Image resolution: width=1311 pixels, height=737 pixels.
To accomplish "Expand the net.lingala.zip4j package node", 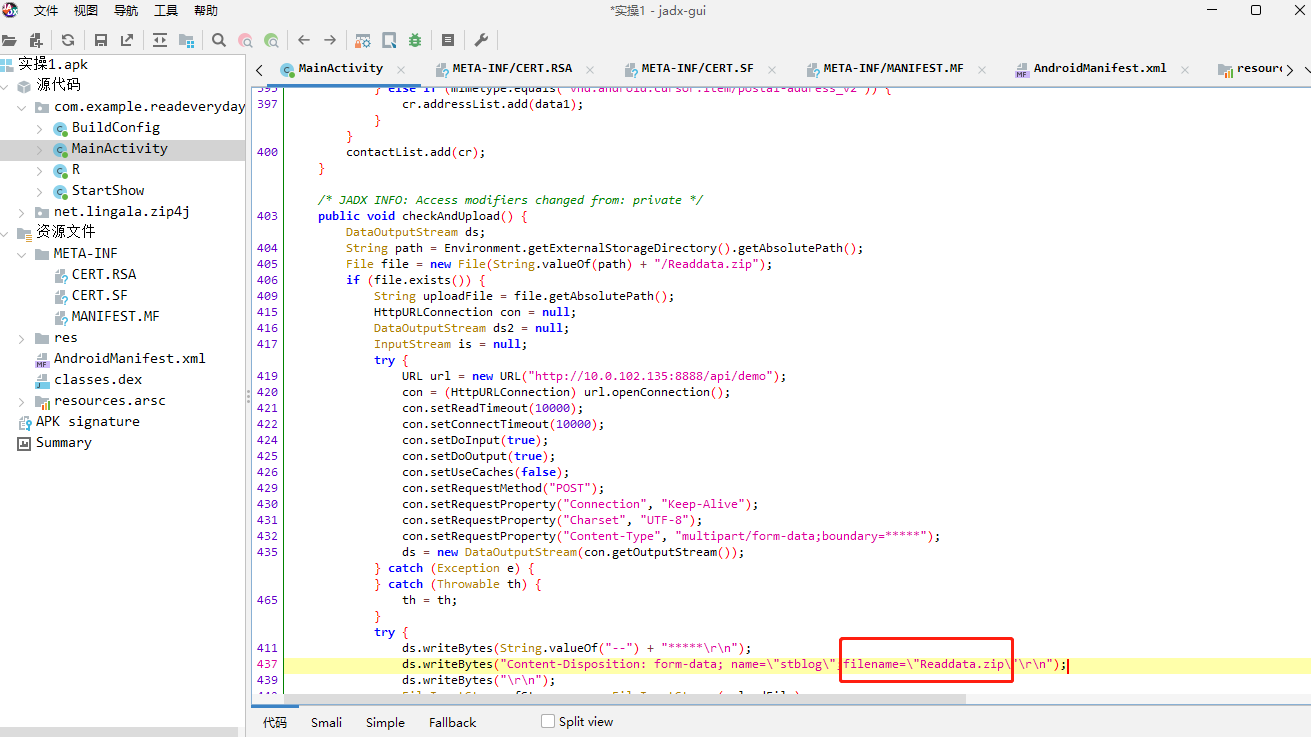I will pos(22,212).
